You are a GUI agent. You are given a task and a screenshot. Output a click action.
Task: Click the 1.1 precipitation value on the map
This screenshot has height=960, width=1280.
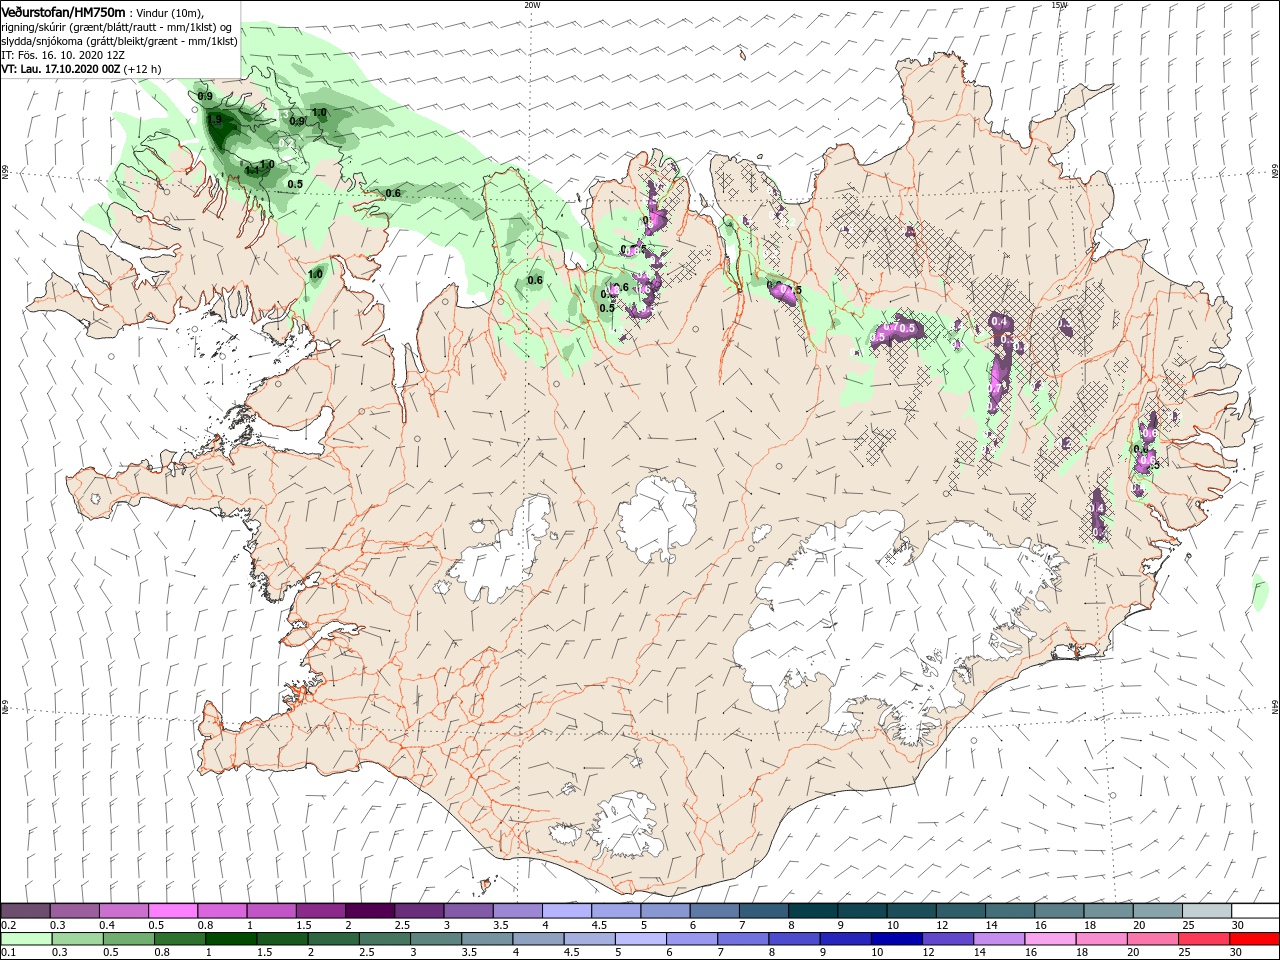[x=252, y=171]
